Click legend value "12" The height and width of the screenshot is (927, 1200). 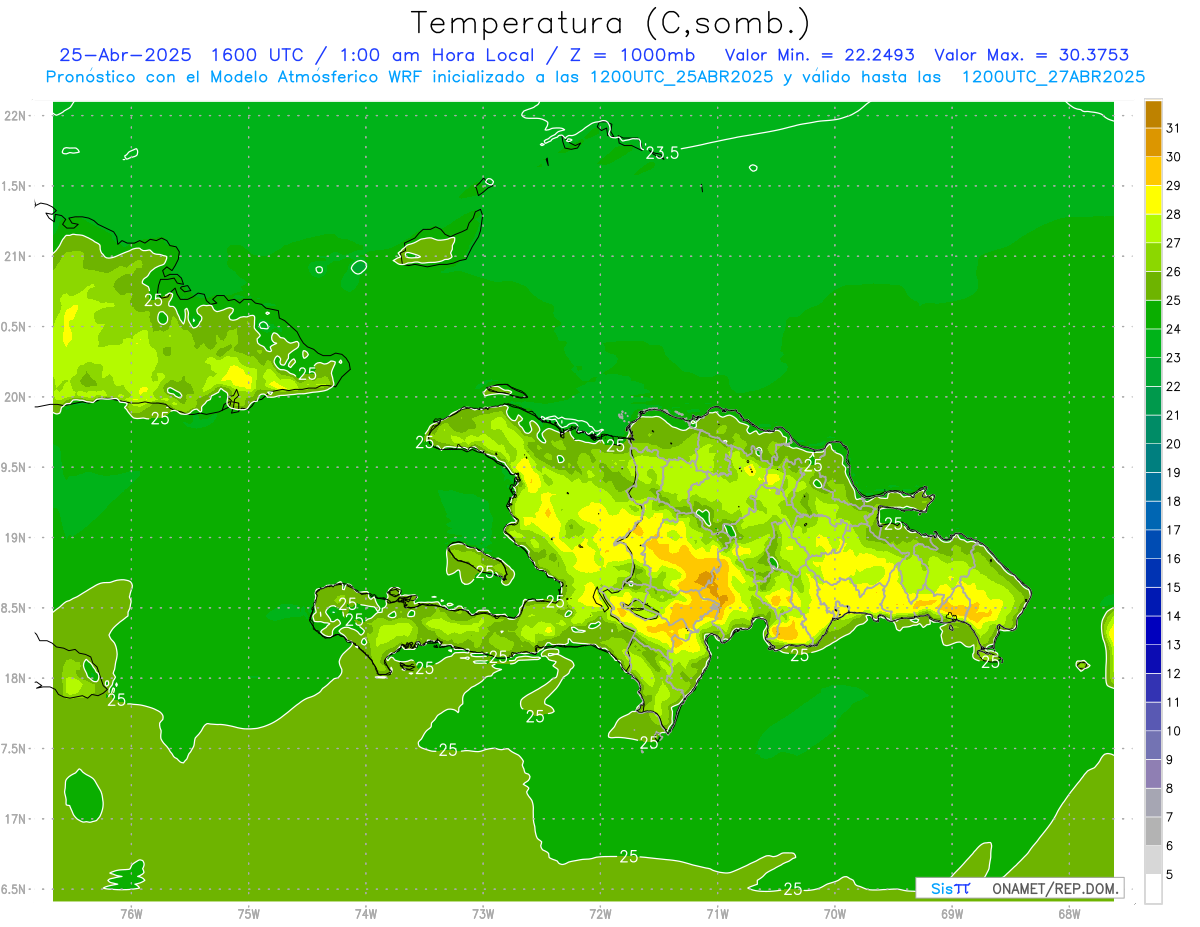click(x=1173, y=673)
